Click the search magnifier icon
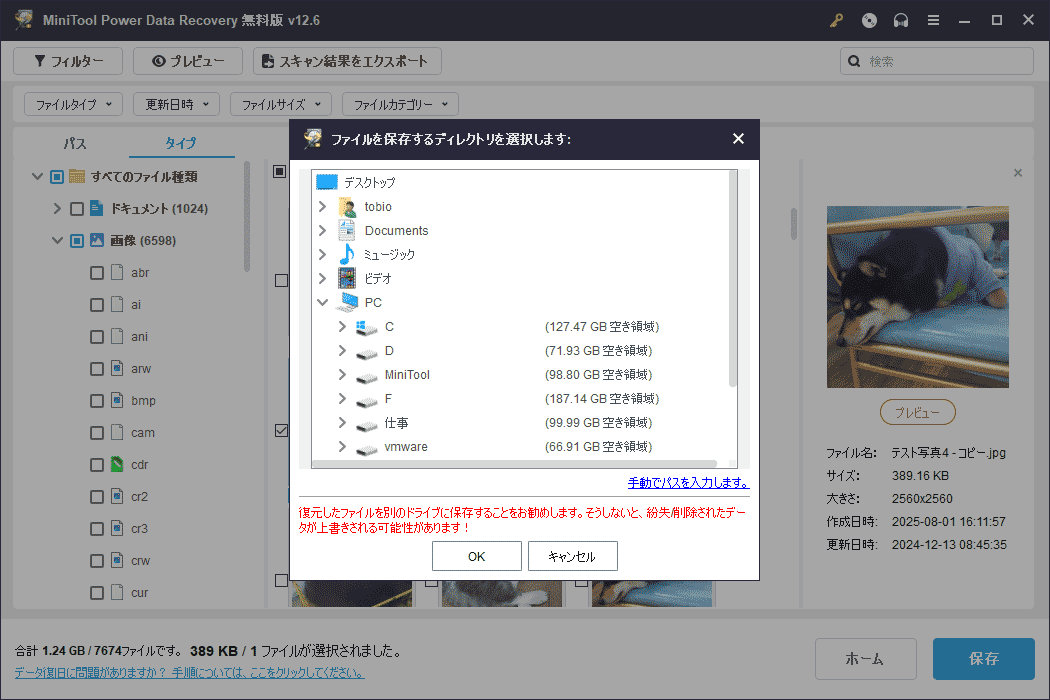The image size is (1050, 700). [853, 61]
